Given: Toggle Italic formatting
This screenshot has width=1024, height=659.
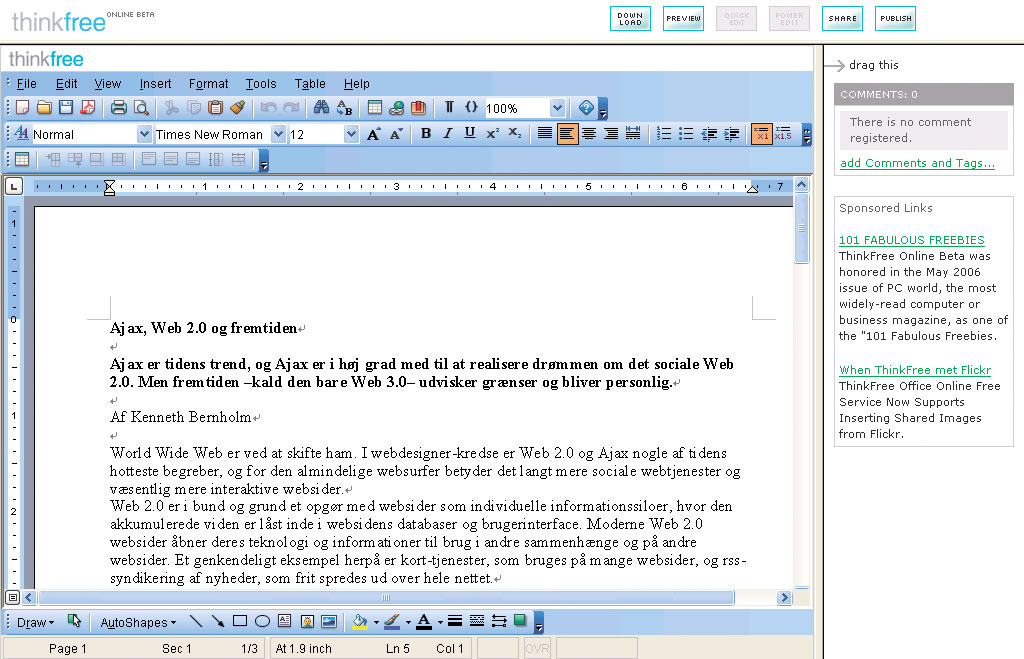Looking at the screenshot, I should click(x=447, y=134).
